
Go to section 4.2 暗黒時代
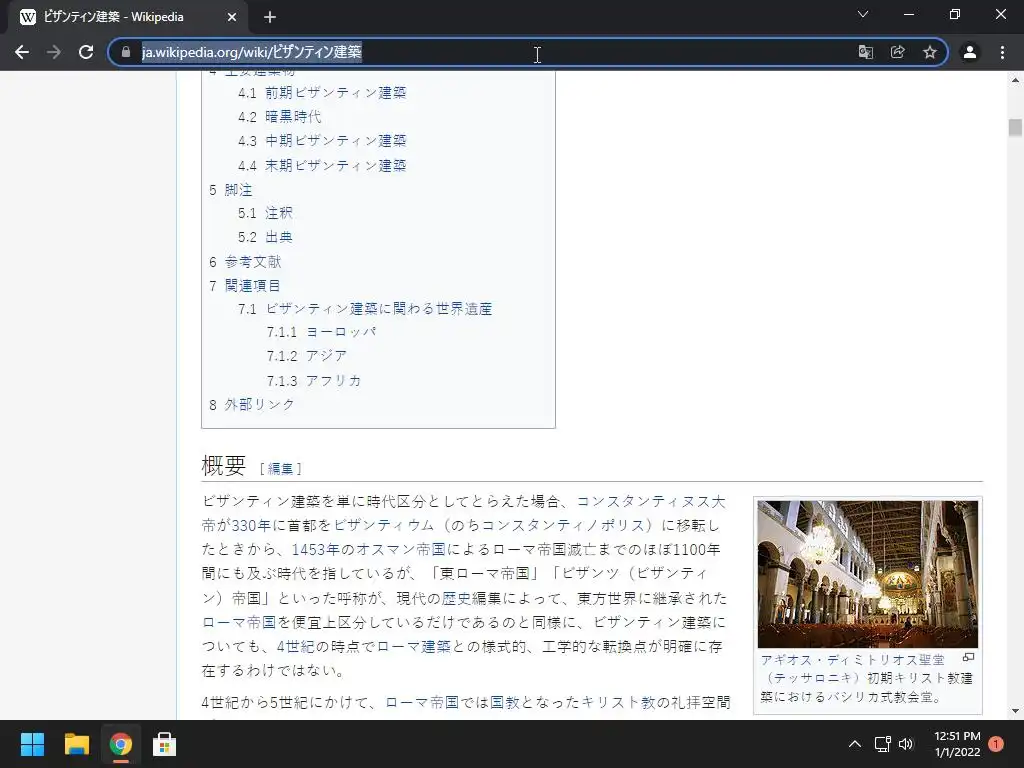coord(280,117)
